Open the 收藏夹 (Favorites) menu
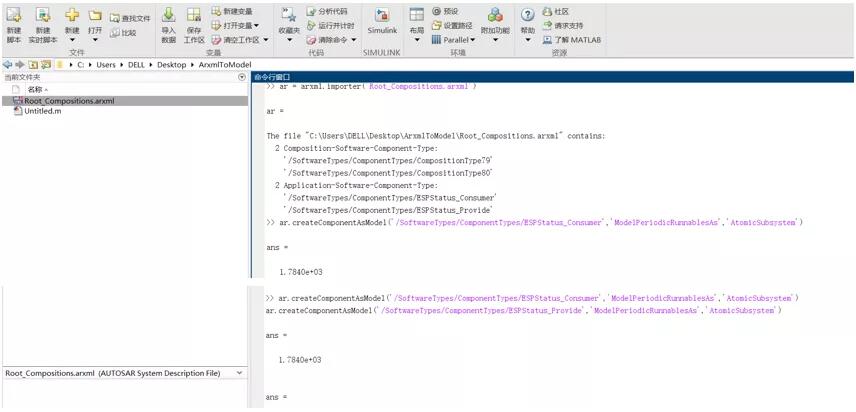The height and width of the screenshot is (412, 856). pyautogui.click(x=288, y=23)
